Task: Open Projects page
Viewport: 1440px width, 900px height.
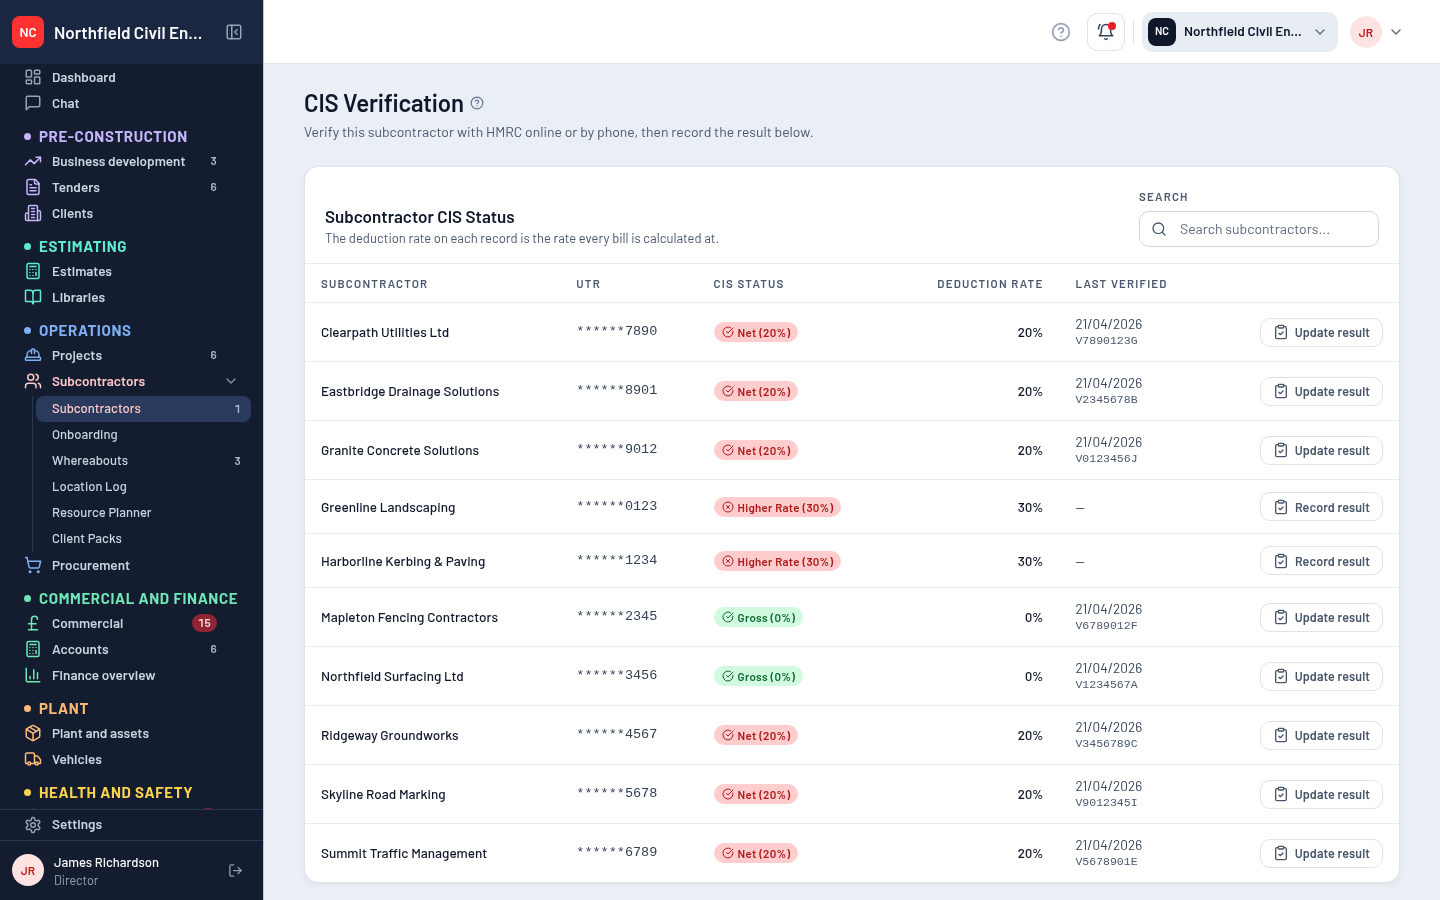Action: click(x=131, y=355)
